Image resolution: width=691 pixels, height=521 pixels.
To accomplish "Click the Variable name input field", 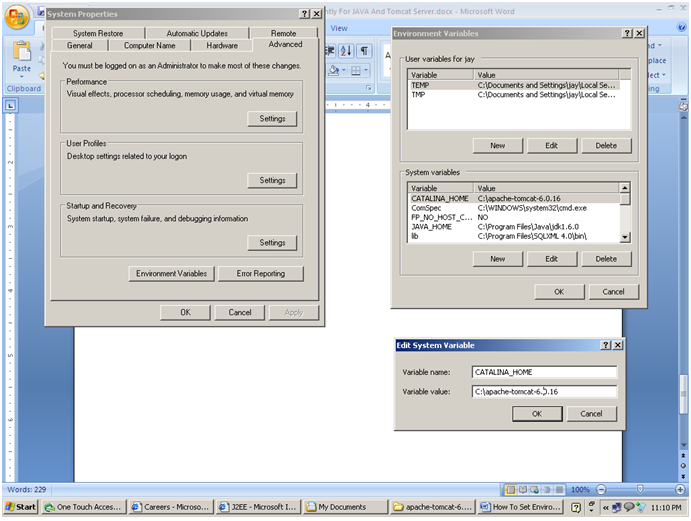I will click(544, 372).
